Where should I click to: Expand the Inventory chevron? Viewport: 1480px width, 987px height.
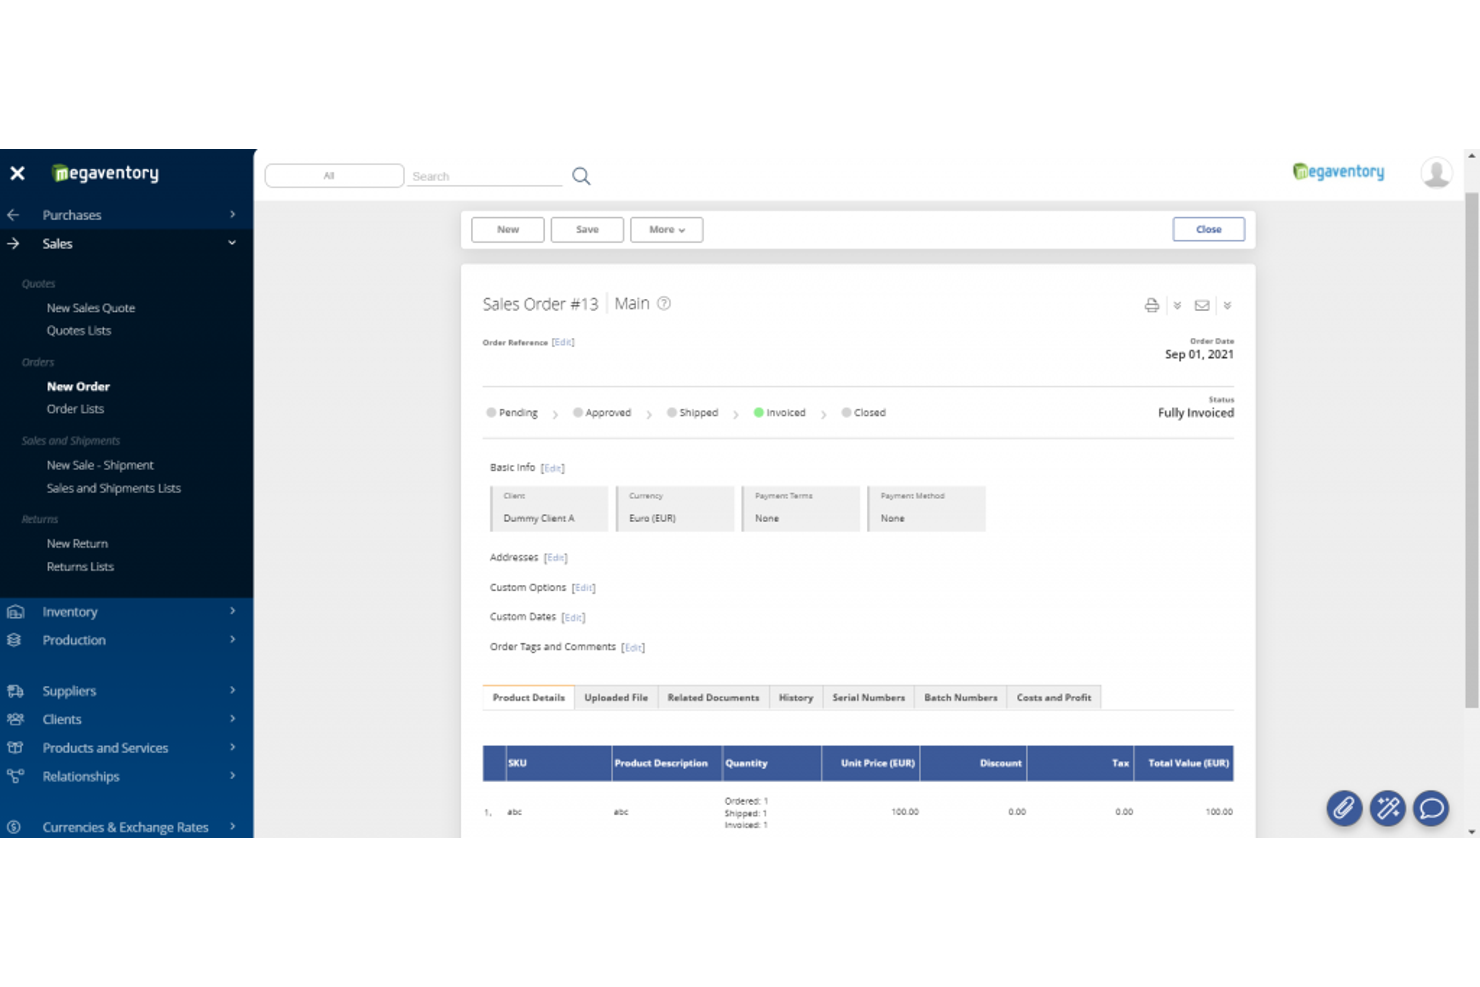point(232,611)
